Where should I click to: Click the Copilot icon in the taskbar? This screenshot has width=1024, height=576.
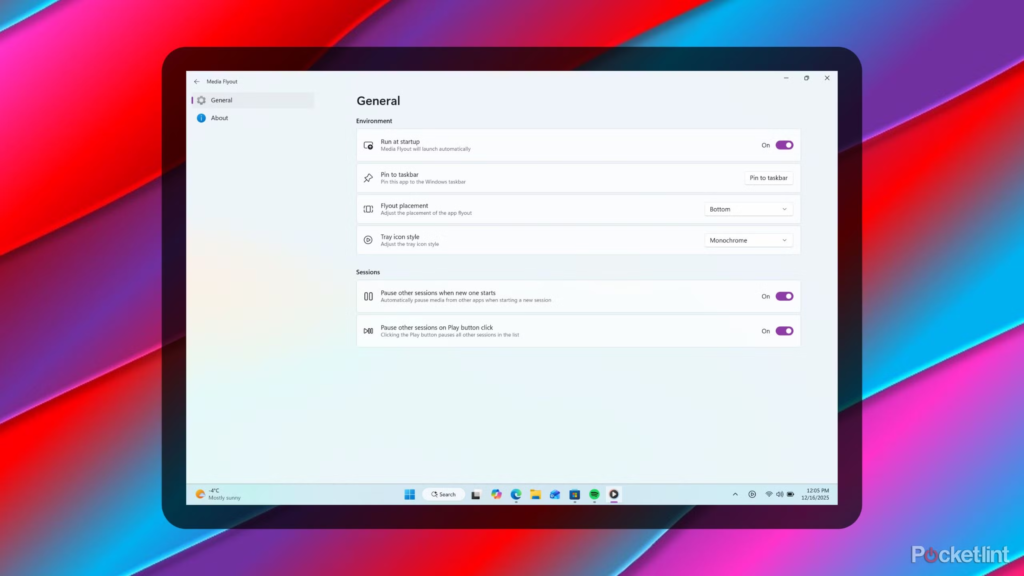pos(496,494)
